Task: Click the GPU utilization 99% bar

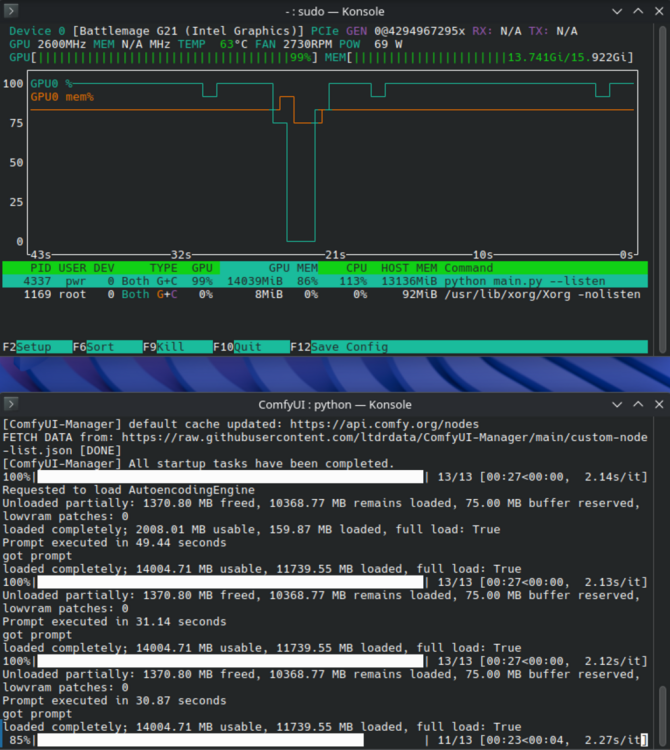Action: [164, 57]
